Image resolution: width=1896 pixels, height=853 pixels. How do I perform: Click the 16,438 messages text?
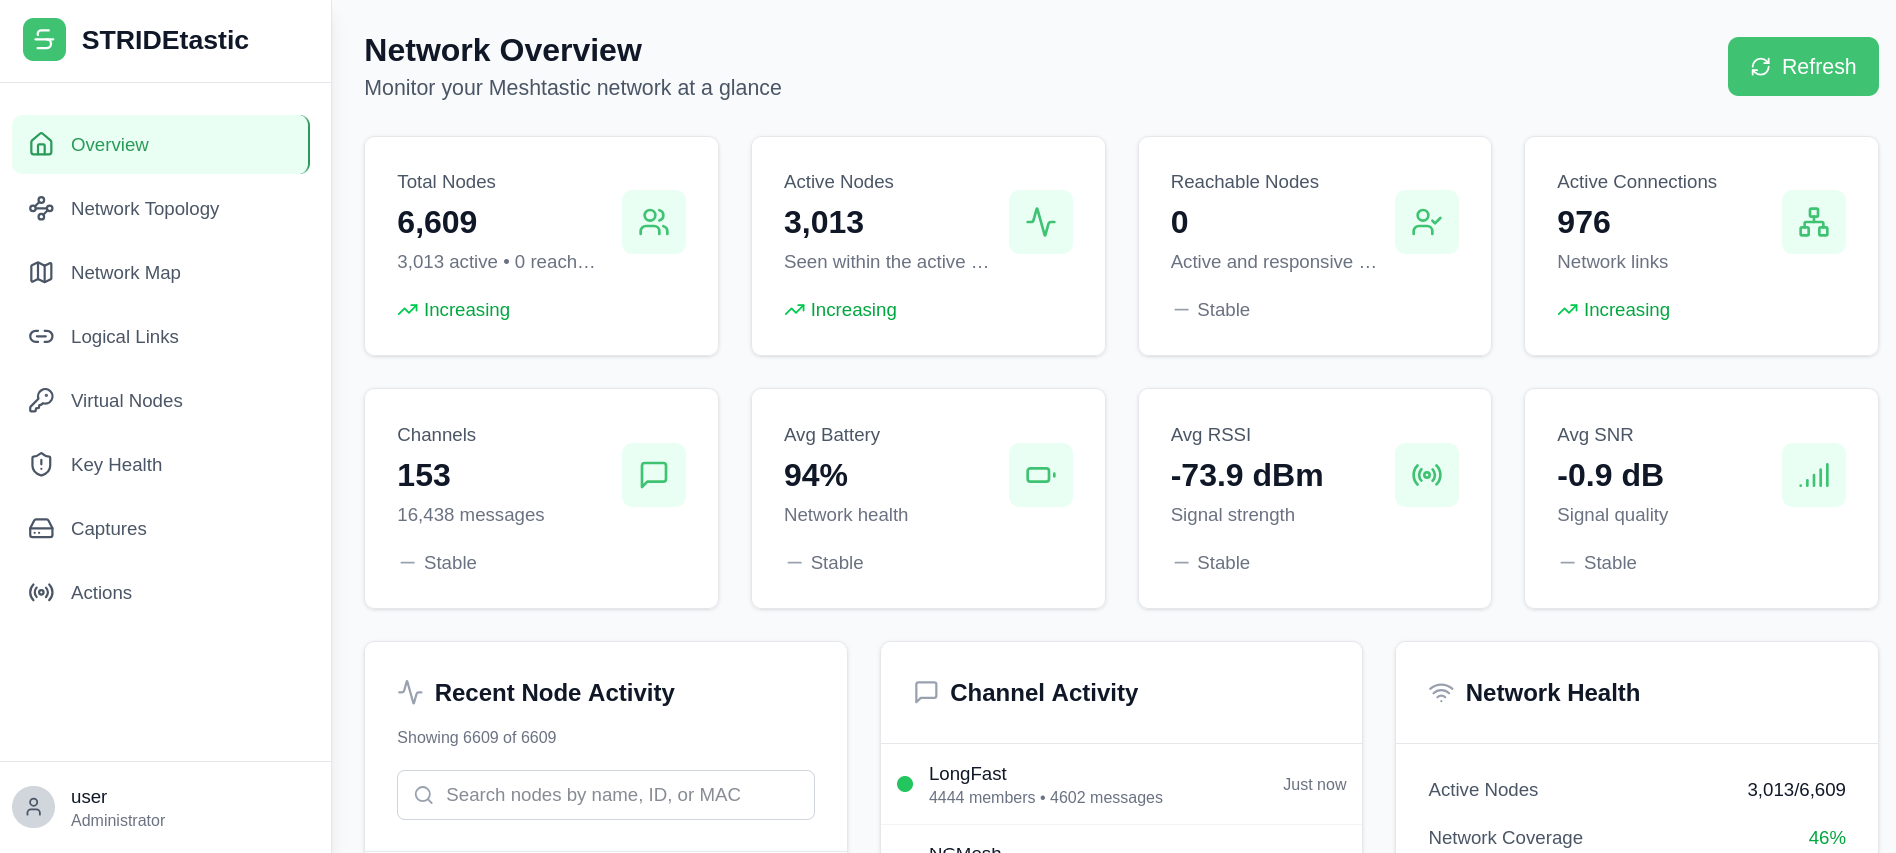coord(471,515)
